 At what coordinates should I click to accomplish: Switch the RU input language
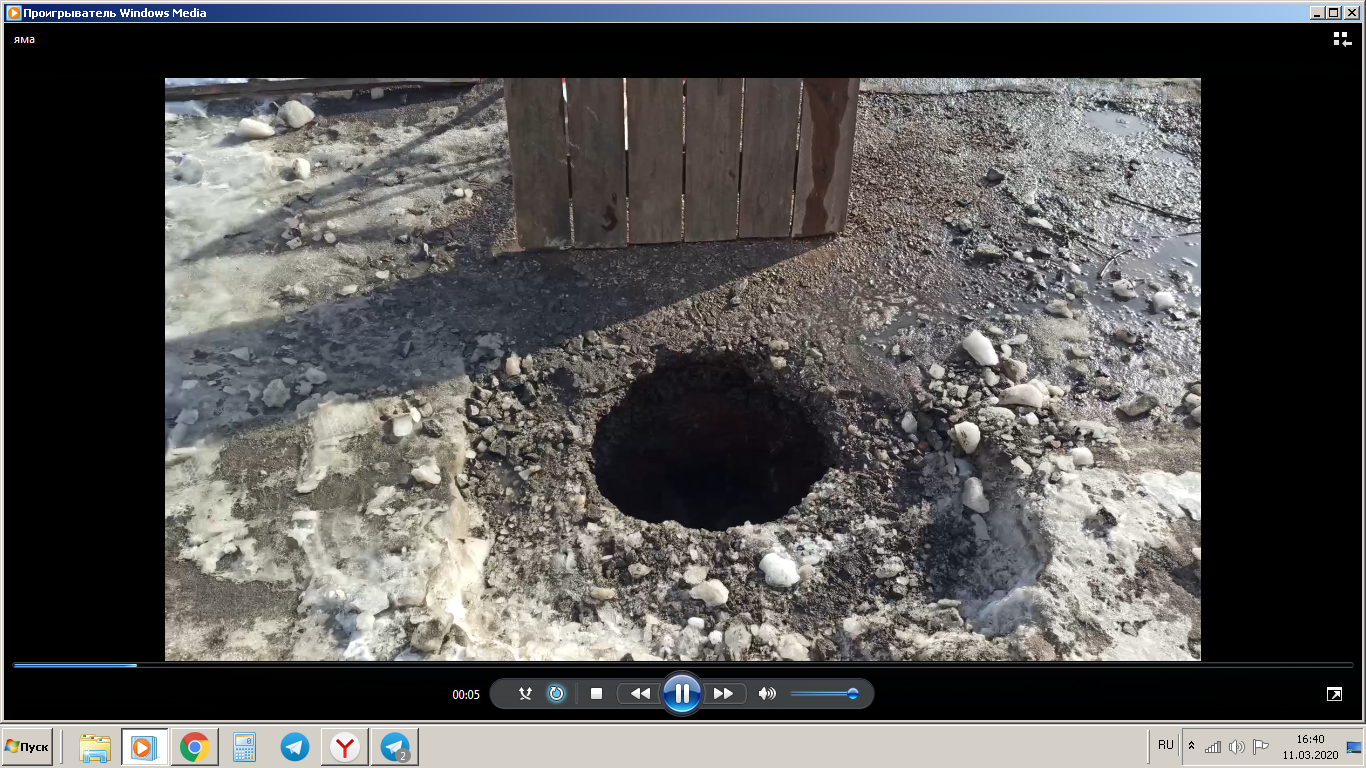click(x=1166, y=745)
